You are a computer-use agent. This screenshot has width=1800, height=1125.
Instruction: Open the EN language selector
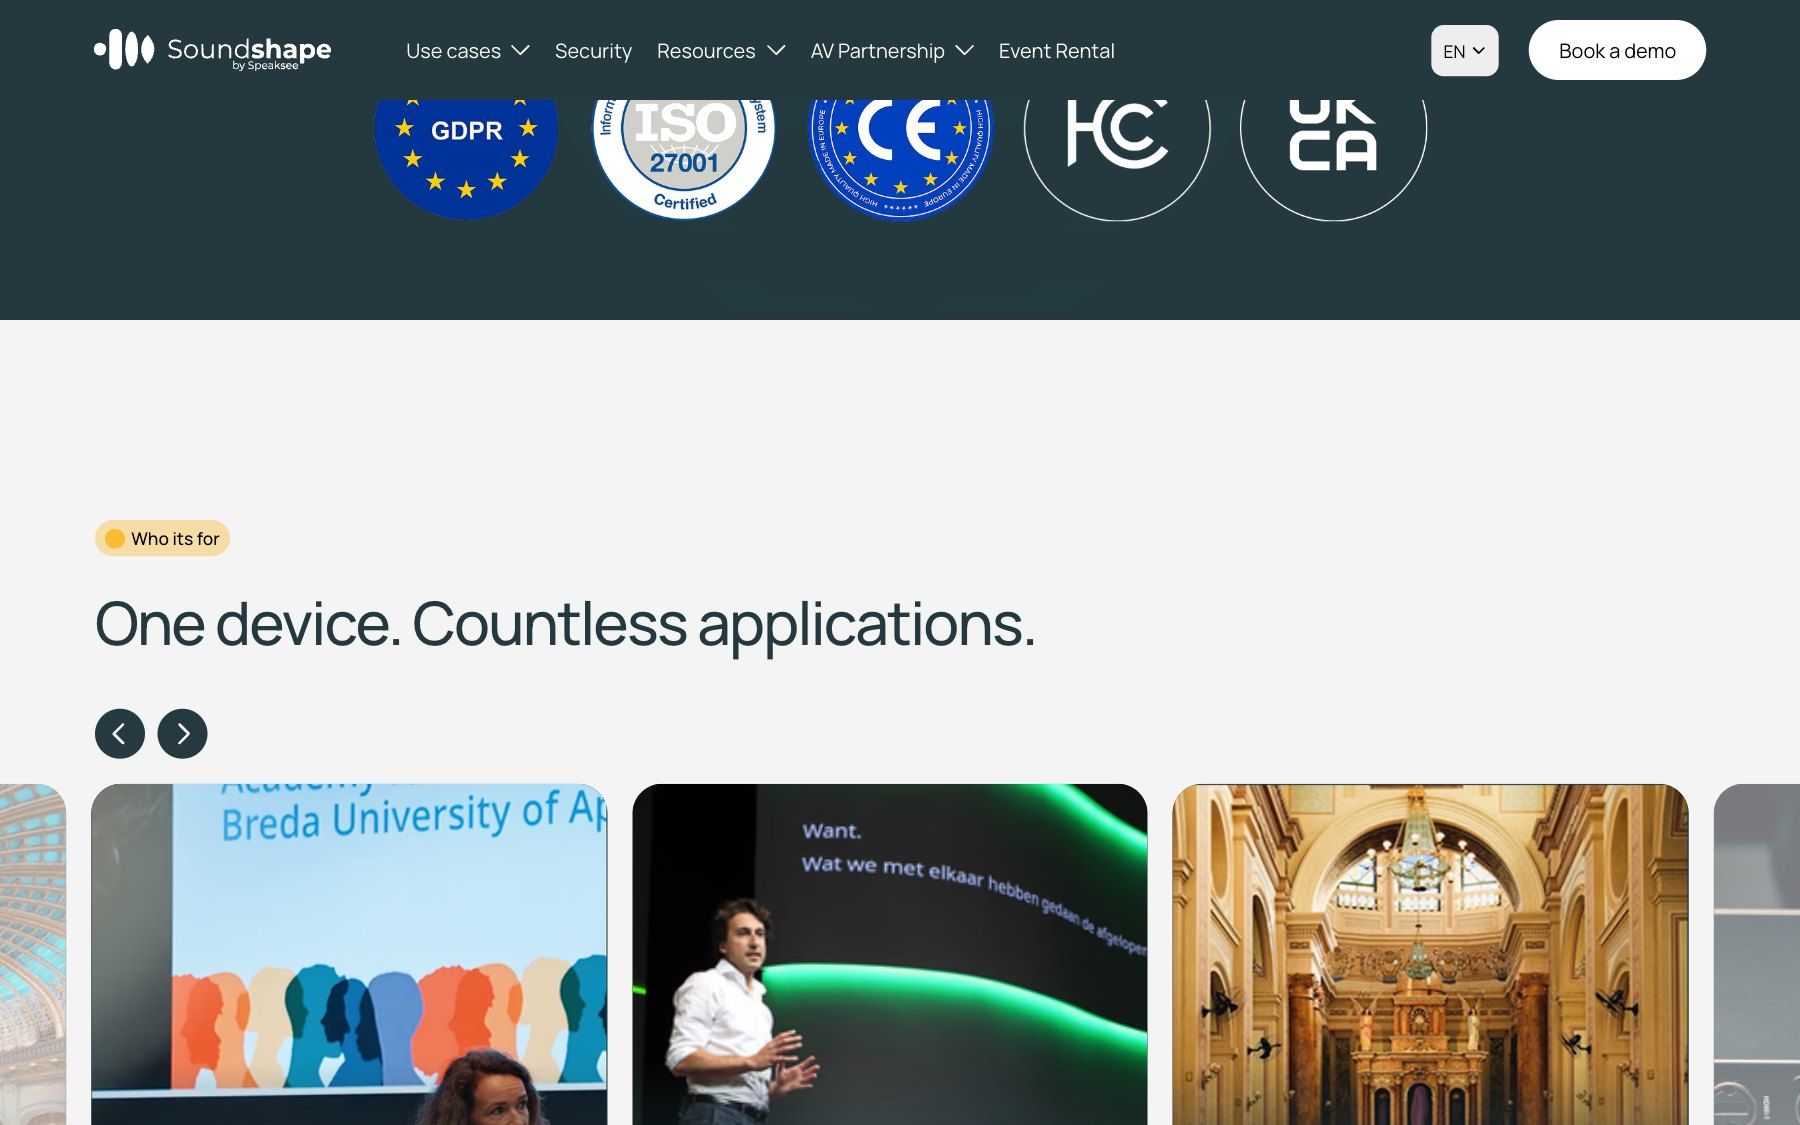1464,51
